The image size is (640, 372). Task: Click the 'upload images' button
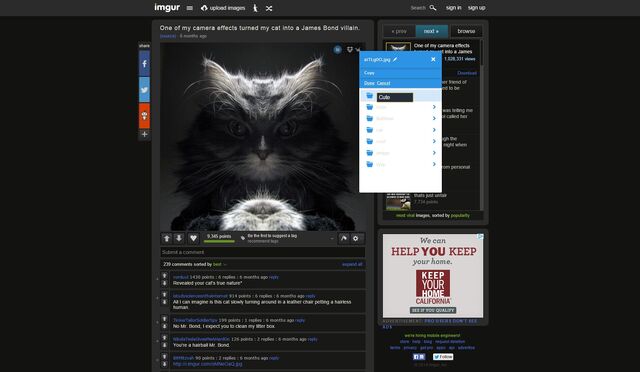[x=223, y=8]
